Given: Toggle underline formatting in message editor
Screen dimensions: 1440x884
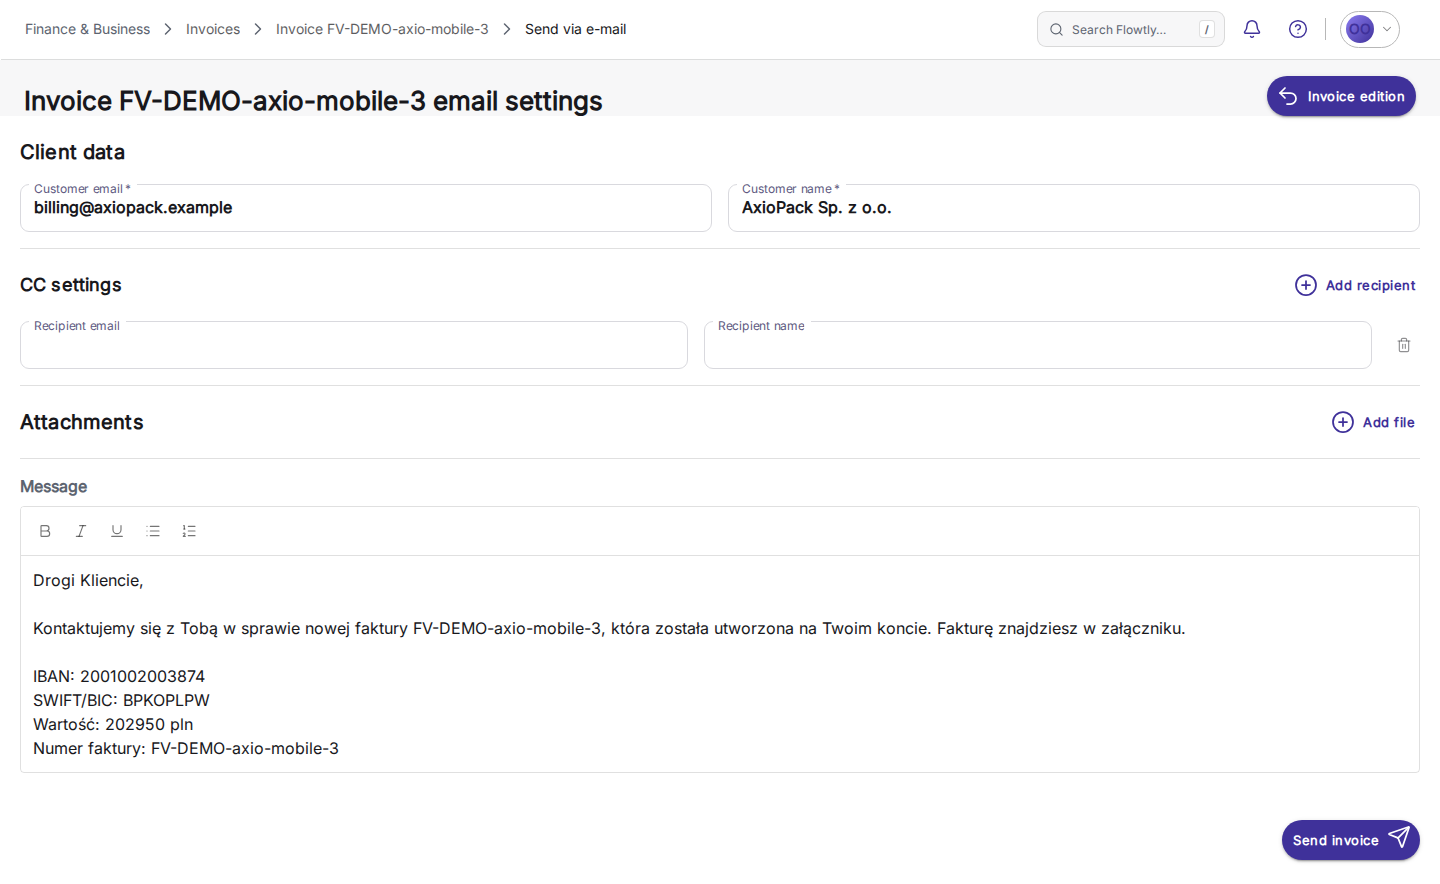Looking at the screenshot, I should (x=117, y=531).
